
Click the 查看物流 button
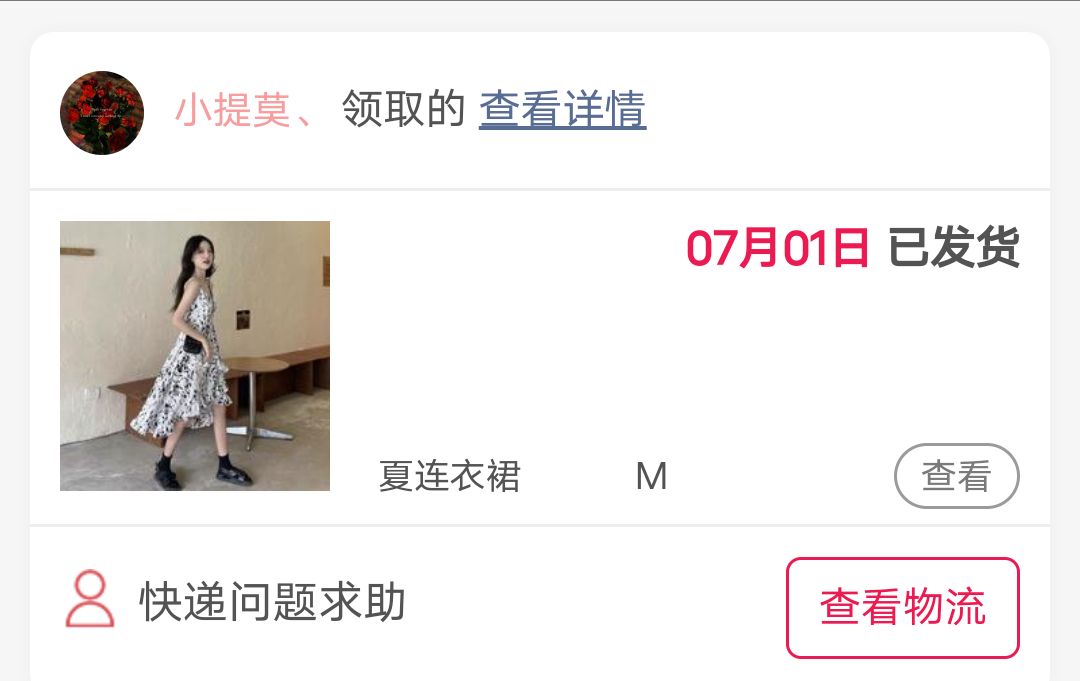(x=903, y=607)
